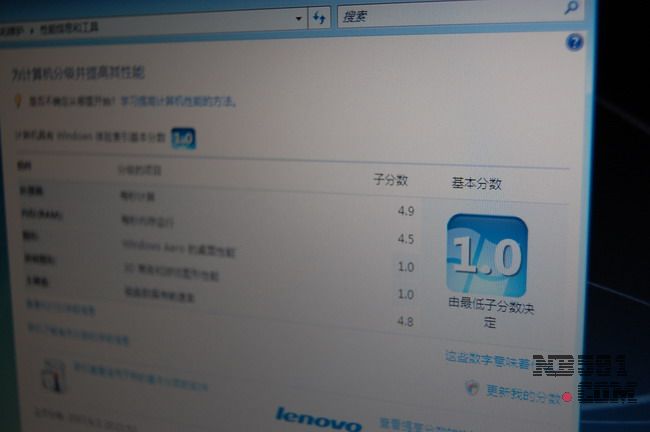Click the 基本分数 column header
This screenshot has width=650, height=432.
[477, 184]
